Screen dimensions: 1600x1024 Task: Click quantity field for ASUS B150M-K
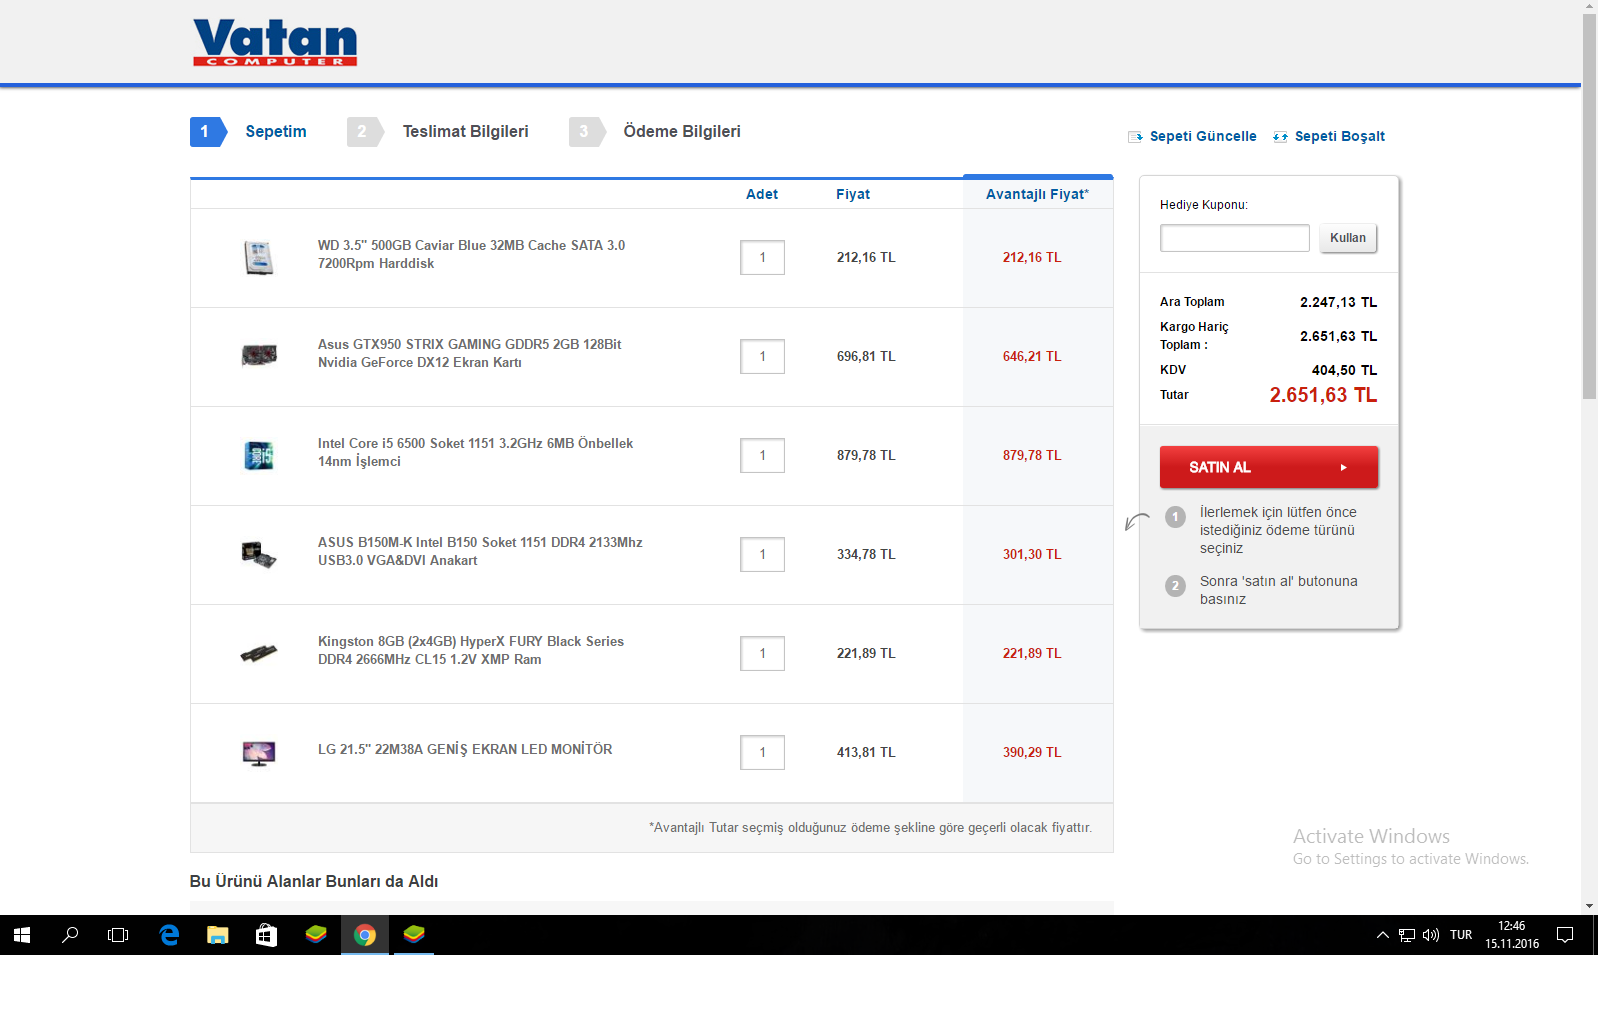pos(762,555)
